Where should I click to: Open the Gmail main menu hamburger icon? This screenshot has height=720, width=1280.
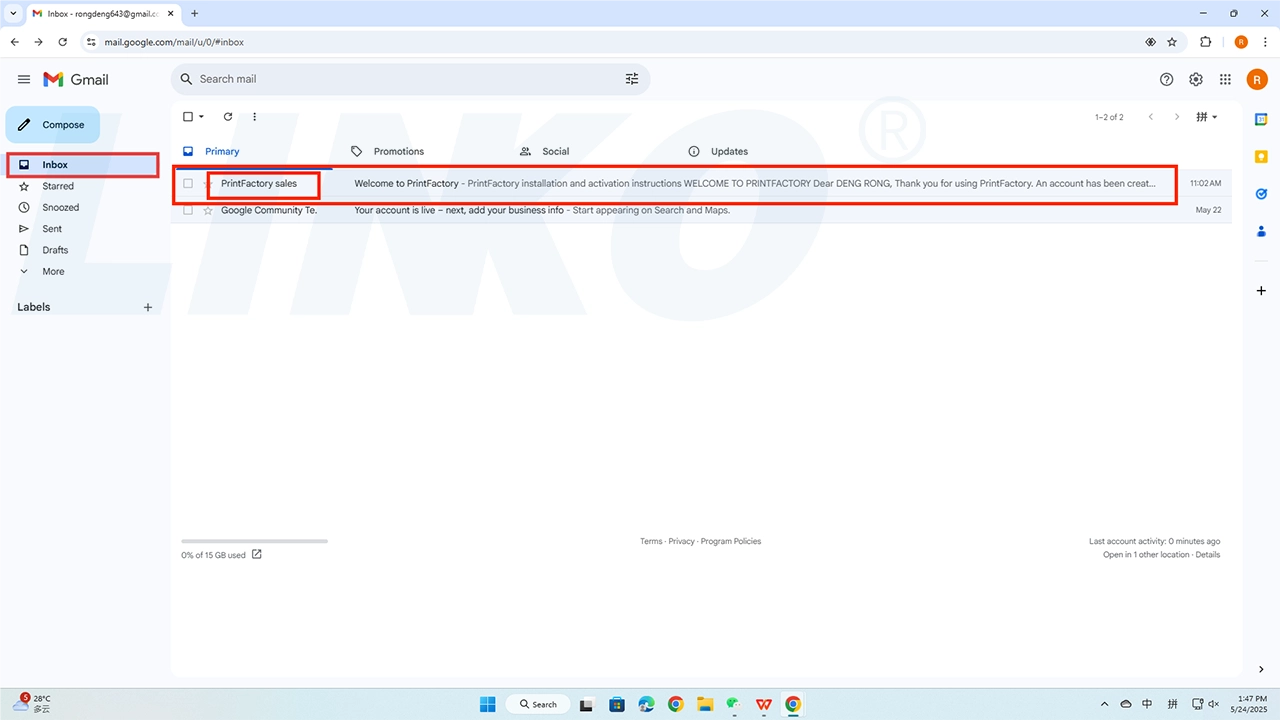coord(24,79)
